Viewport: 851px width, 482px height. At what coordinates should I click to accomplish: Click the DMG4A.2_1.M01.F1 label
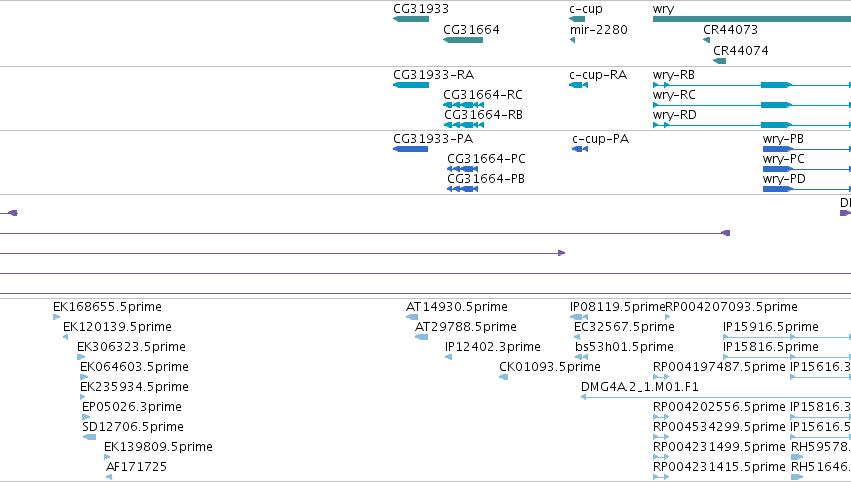(640, 387)
